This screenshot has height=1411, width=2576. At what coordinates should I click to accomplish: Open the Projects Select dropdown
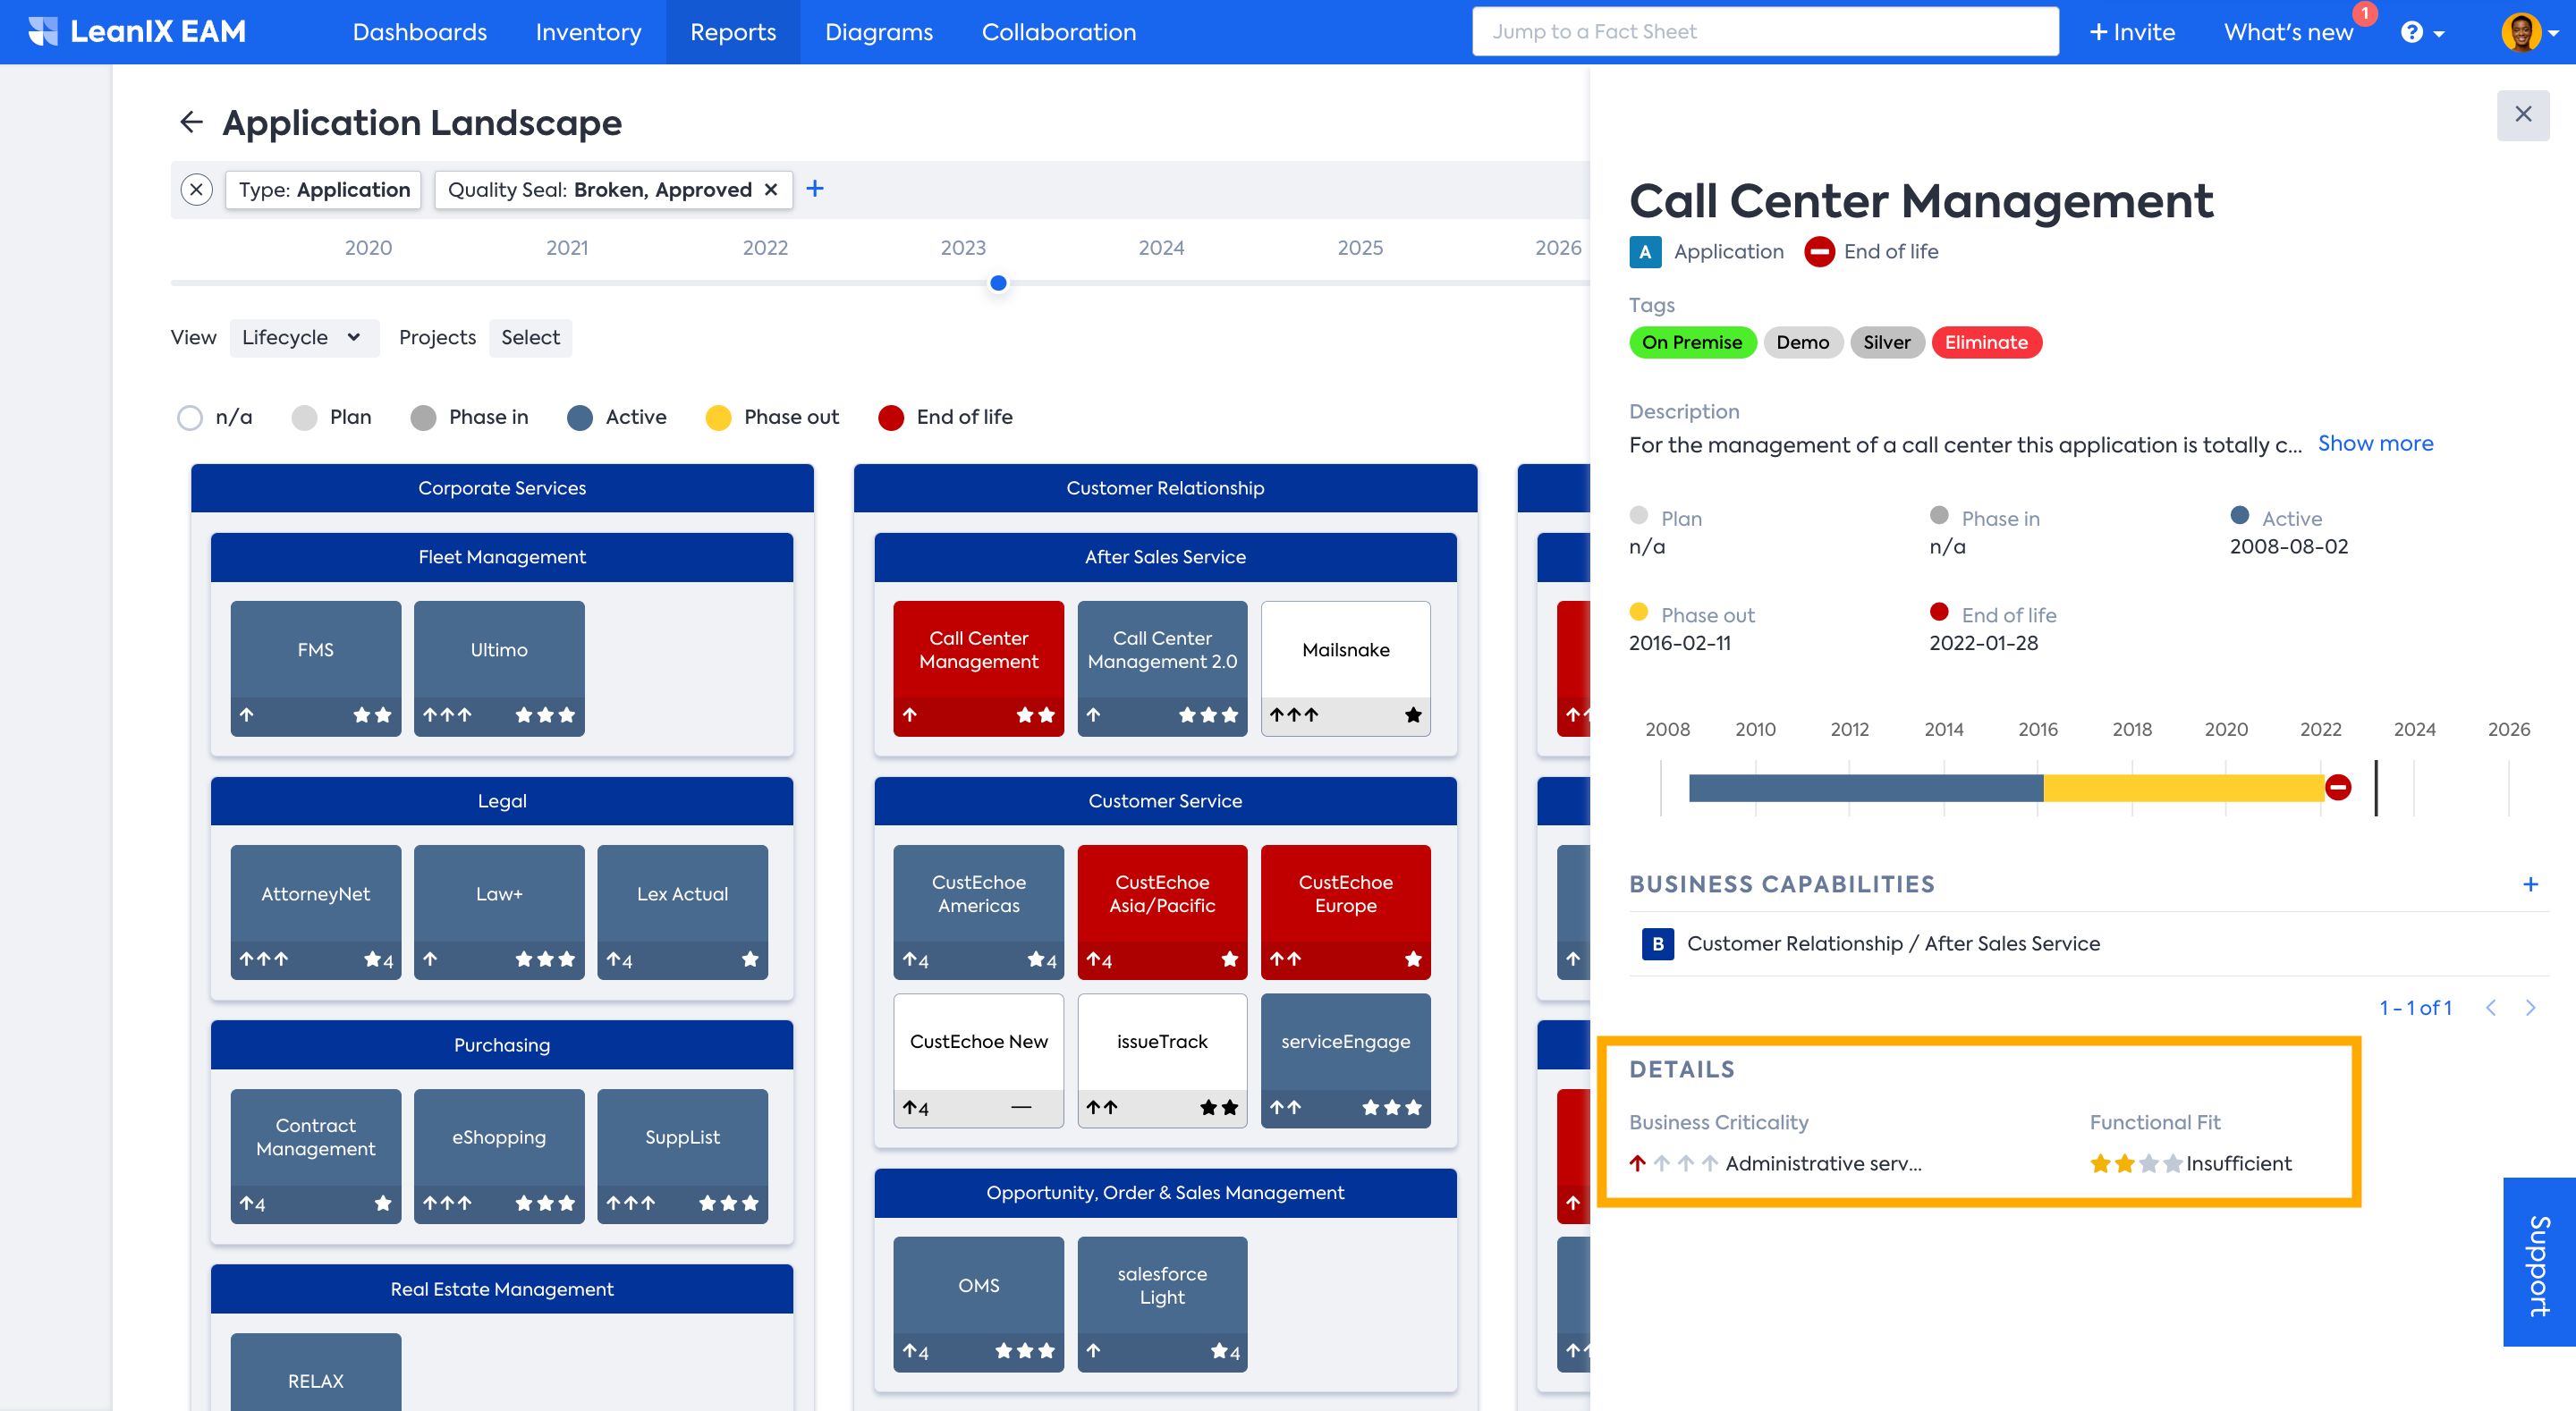pyautogui.click(x=530, y=338)
